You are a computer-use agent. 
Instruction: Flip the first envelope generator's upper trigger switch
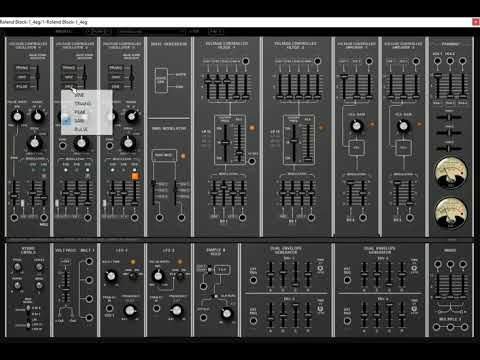[320, 268]
